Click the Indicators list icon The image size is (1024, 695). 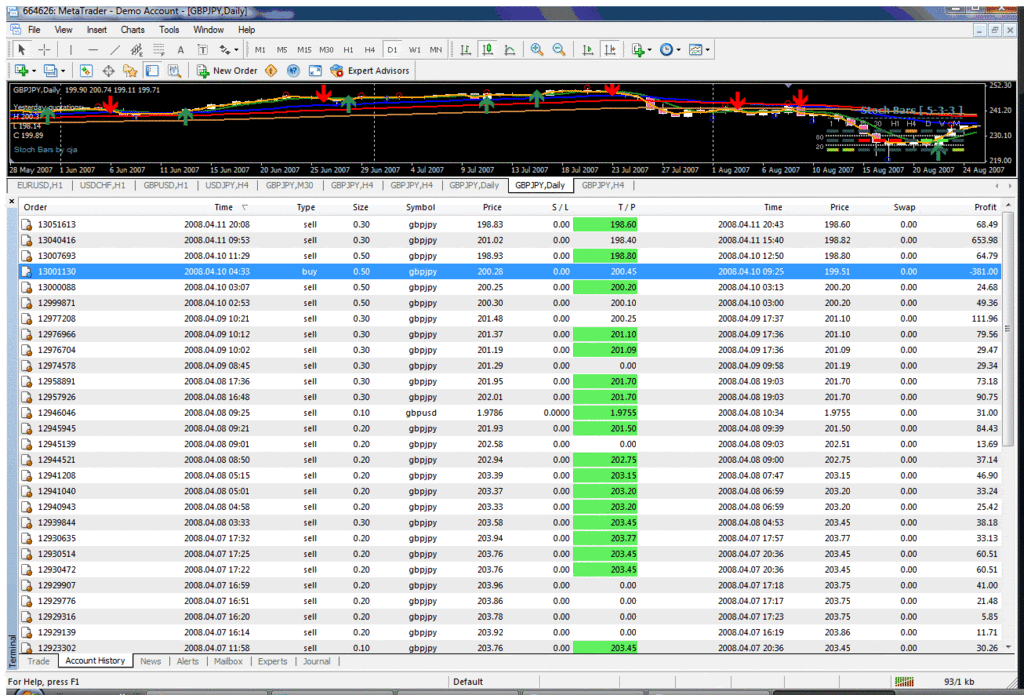[x=637, y=50]
